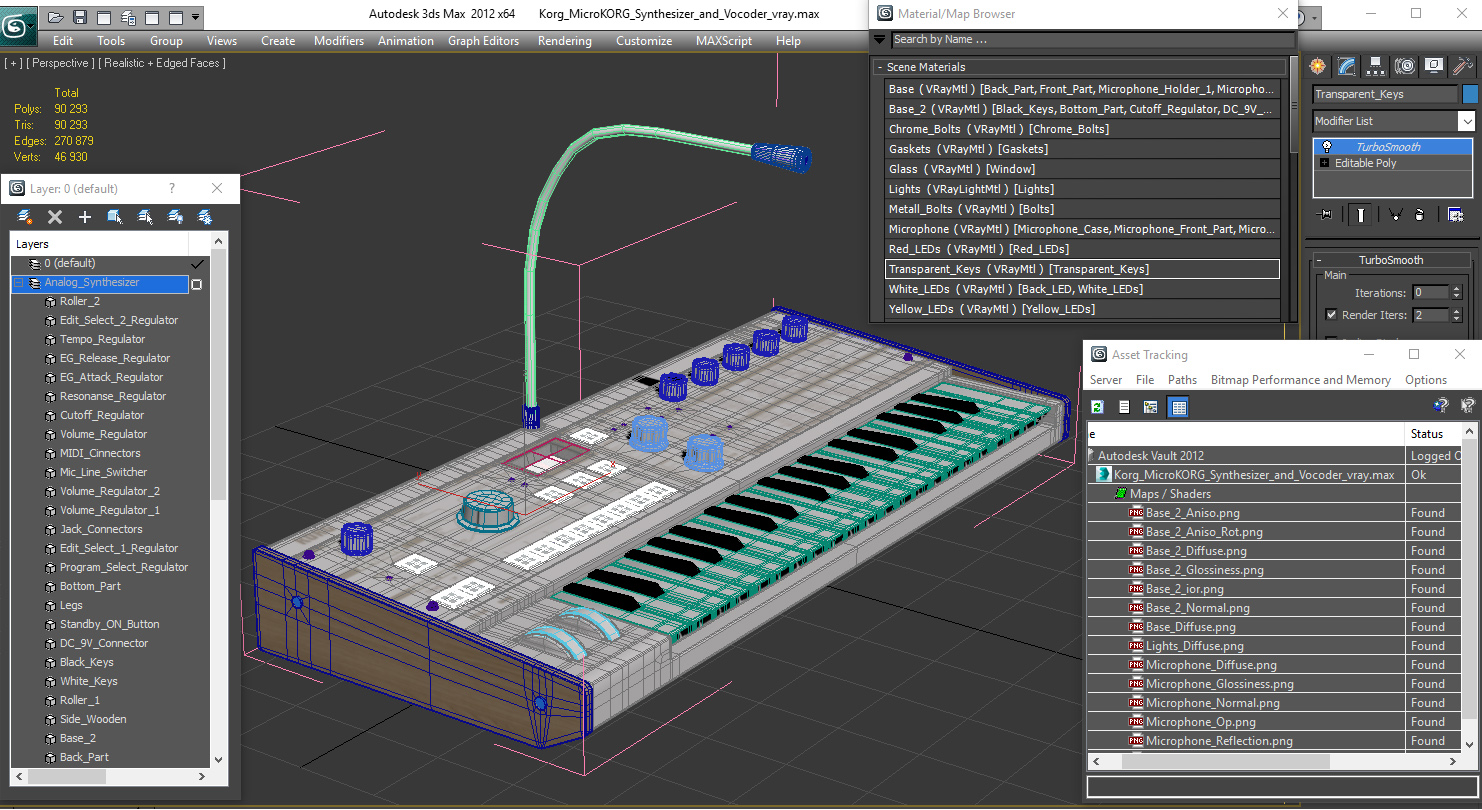Open Material/Map Browser options dropdown arrow
The image size is (1482, 810).
[880, 40]
